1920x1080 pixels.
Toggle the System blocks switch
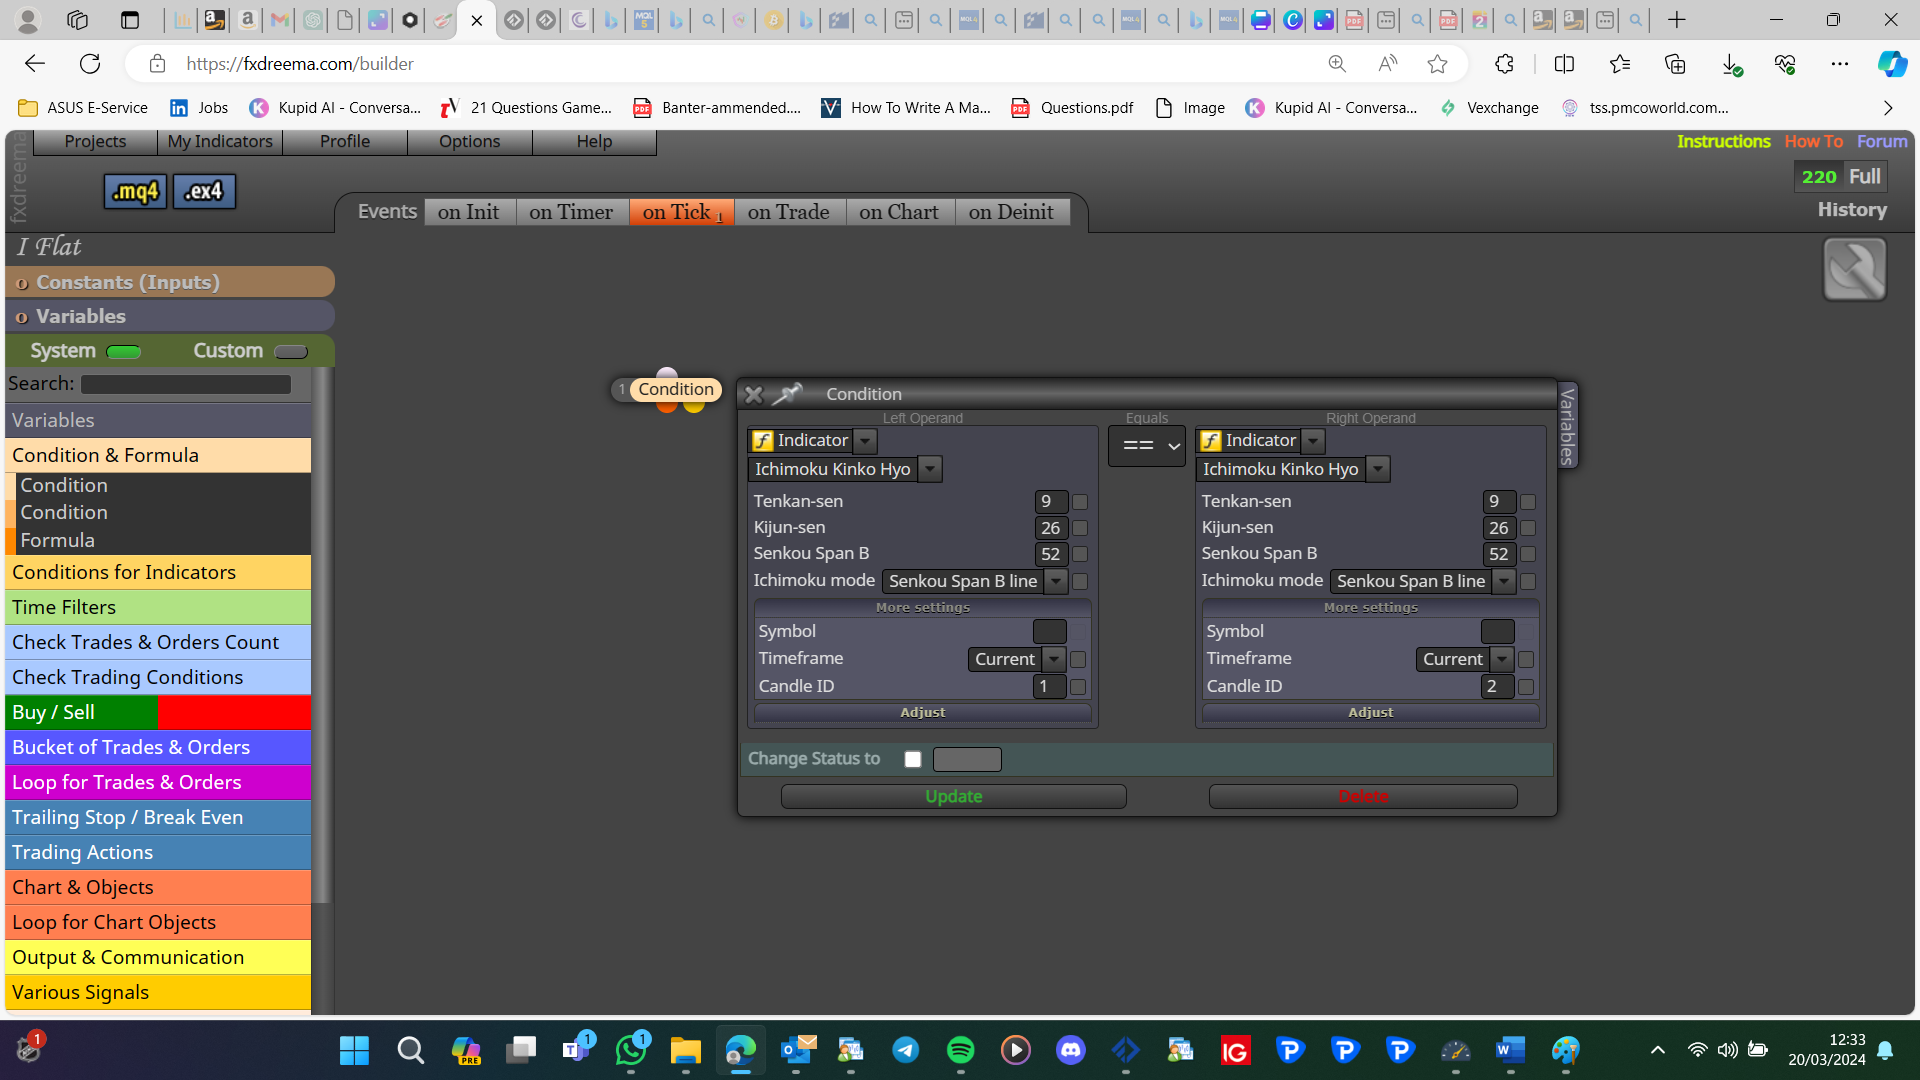[124, 351]
